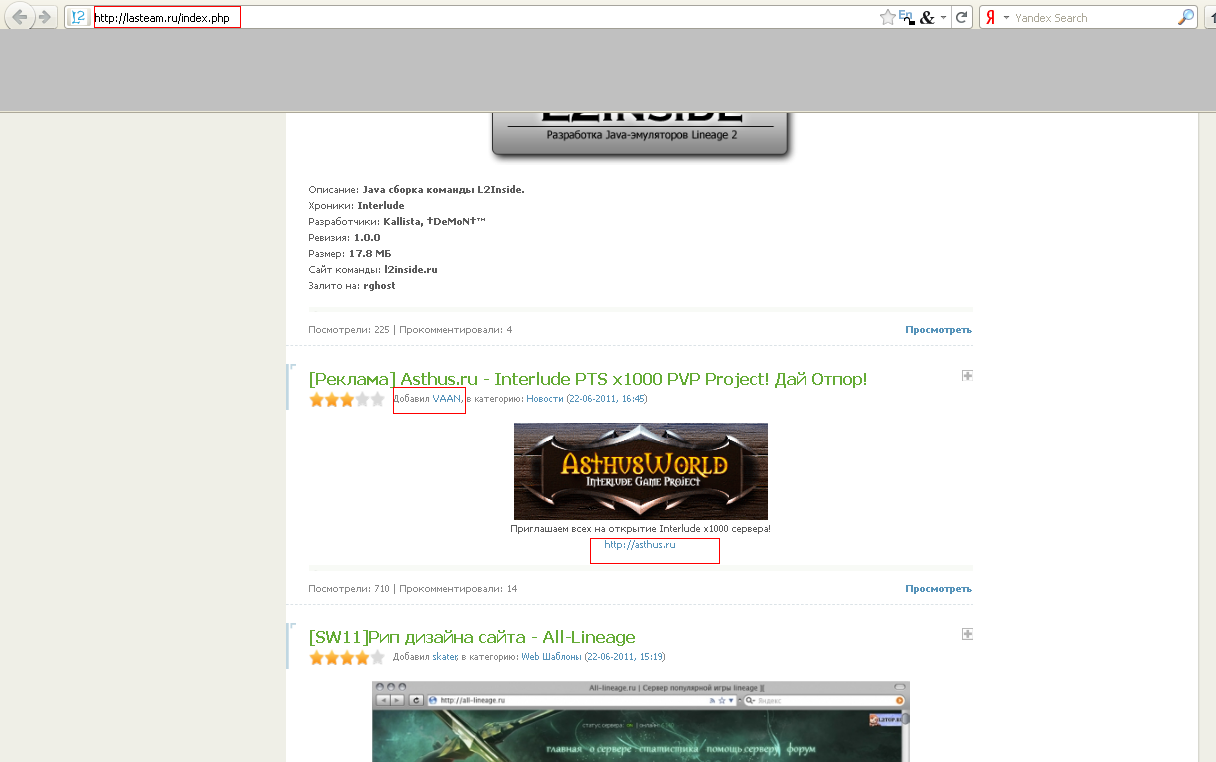Click the text 'Сайт команды: l2inside.ru'
Screen dimensions: 1216x762
(x=373, y=270)
